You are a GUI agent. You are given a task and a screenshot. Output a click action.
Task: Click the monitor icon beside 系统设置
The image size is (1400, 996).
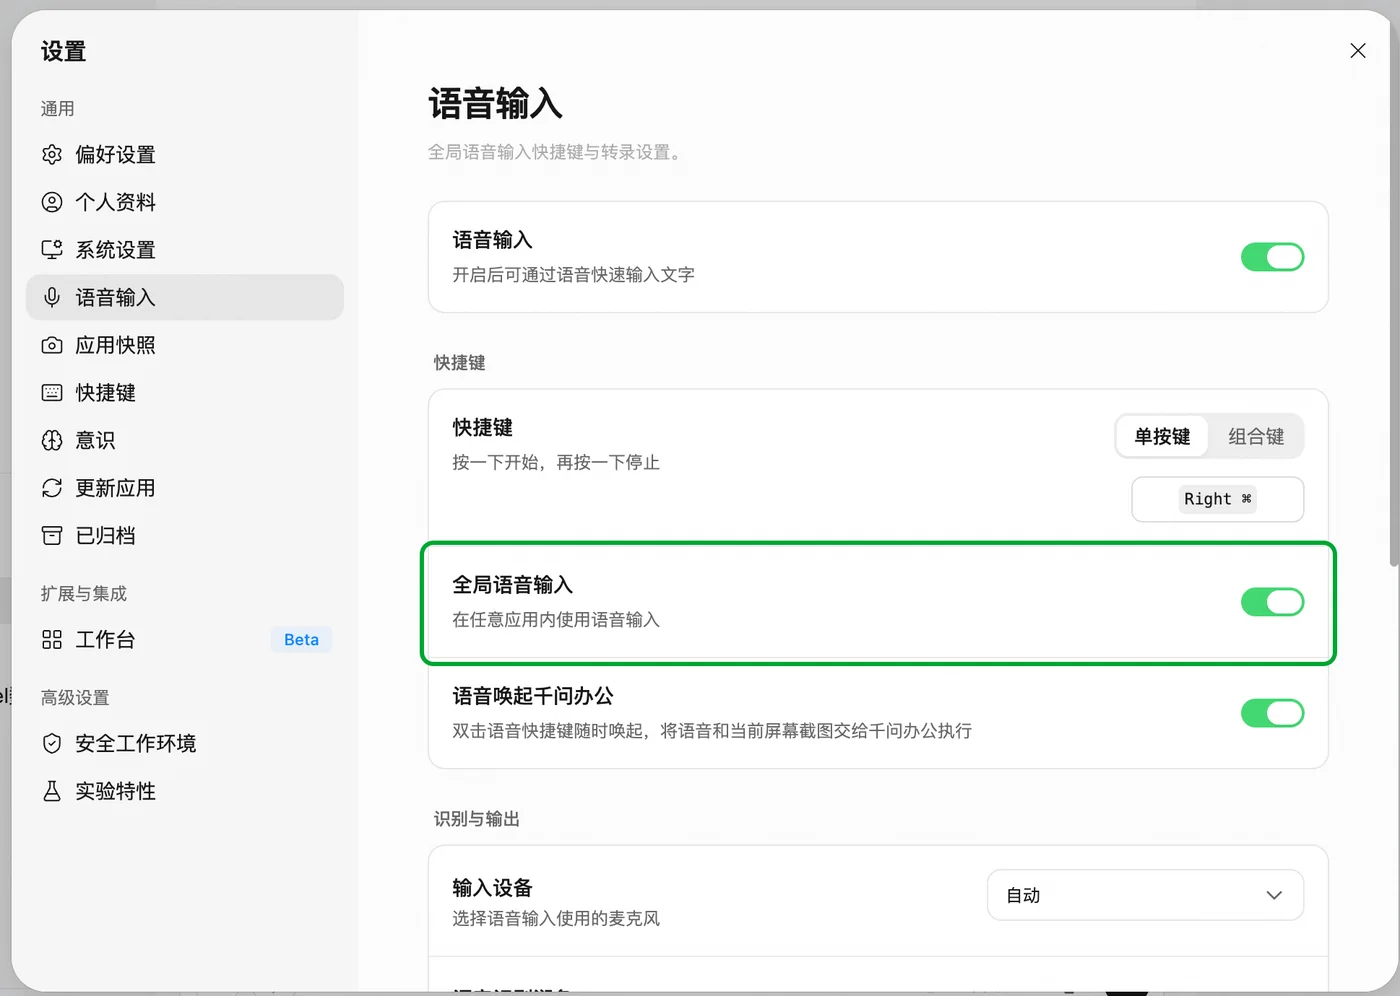point(52,250)
